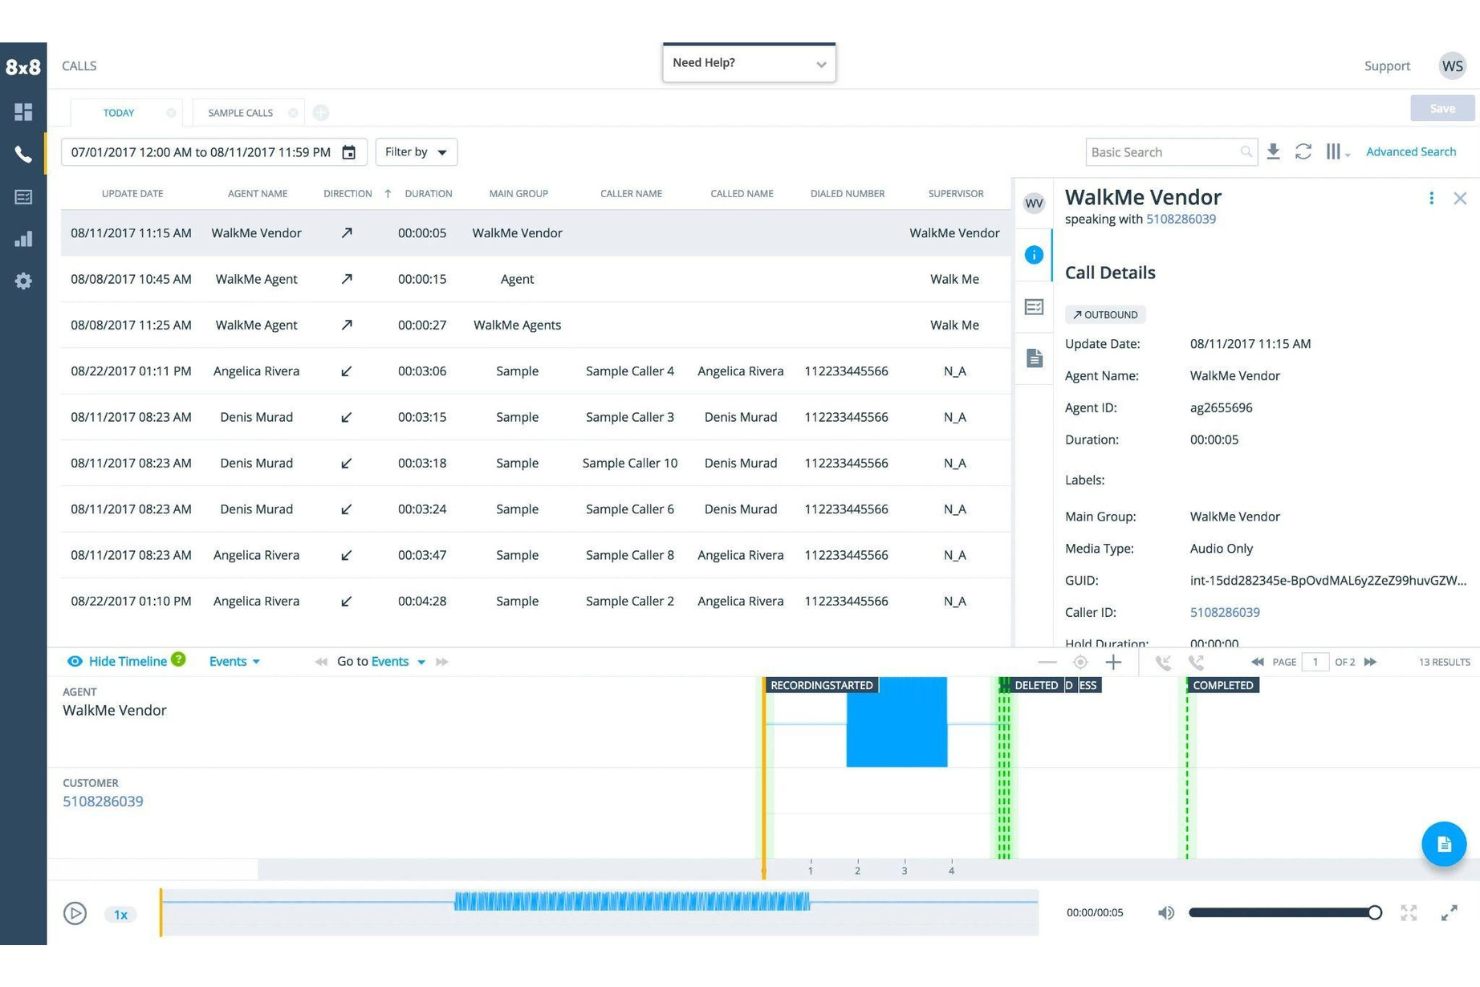Click the 8x8 logo
The image size is (1480, 987).
pyautogui.click(x=23, y=67)
